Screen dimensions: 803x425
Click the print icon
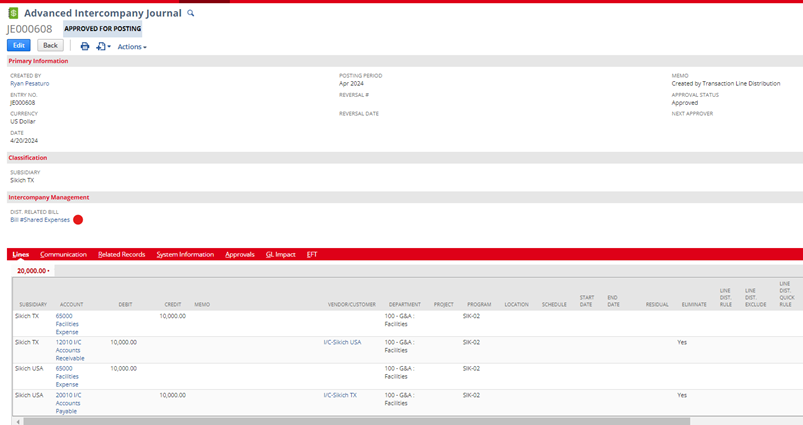tap(85, 46)
